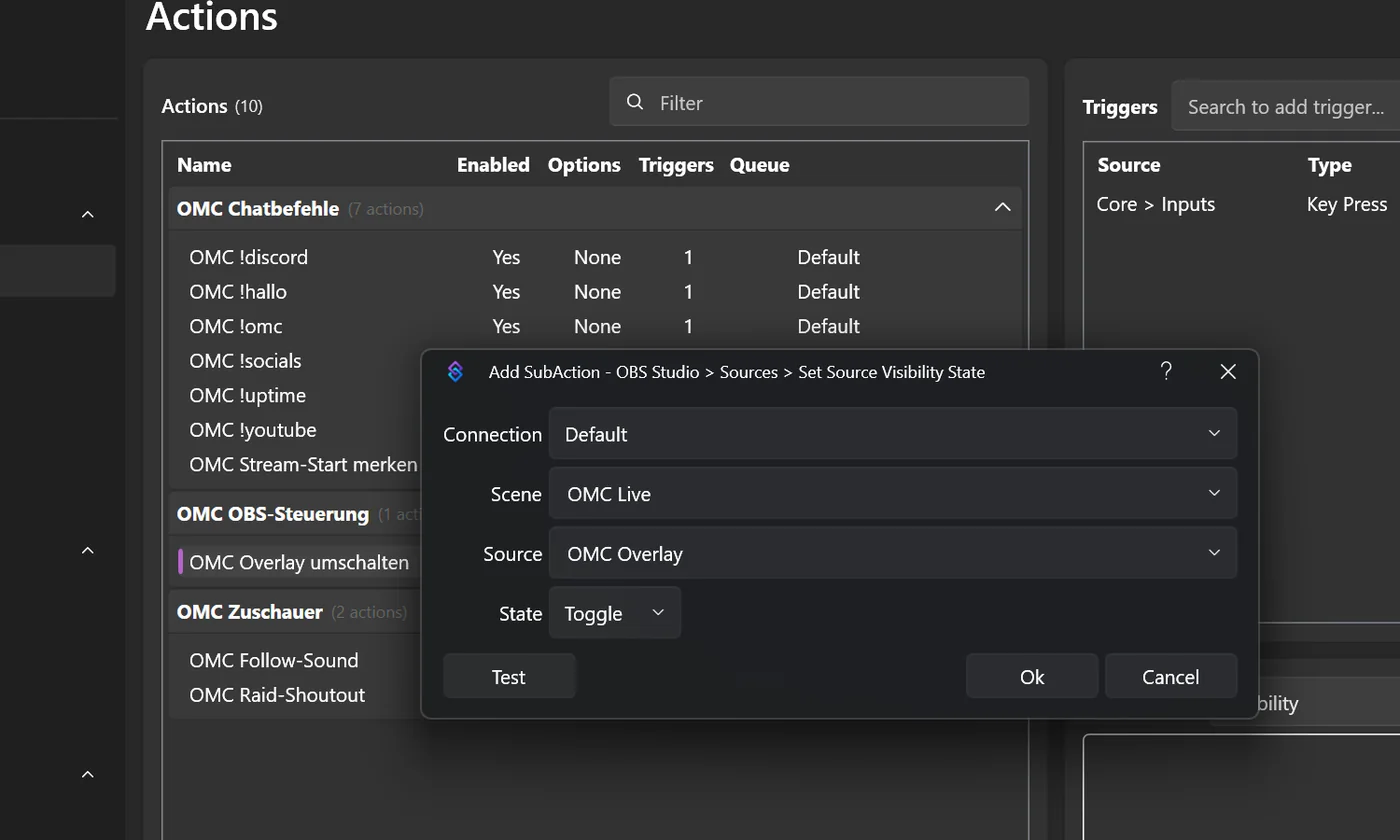
Task: Click the magnifier icon in Filter box
Action: click(635, 102)
